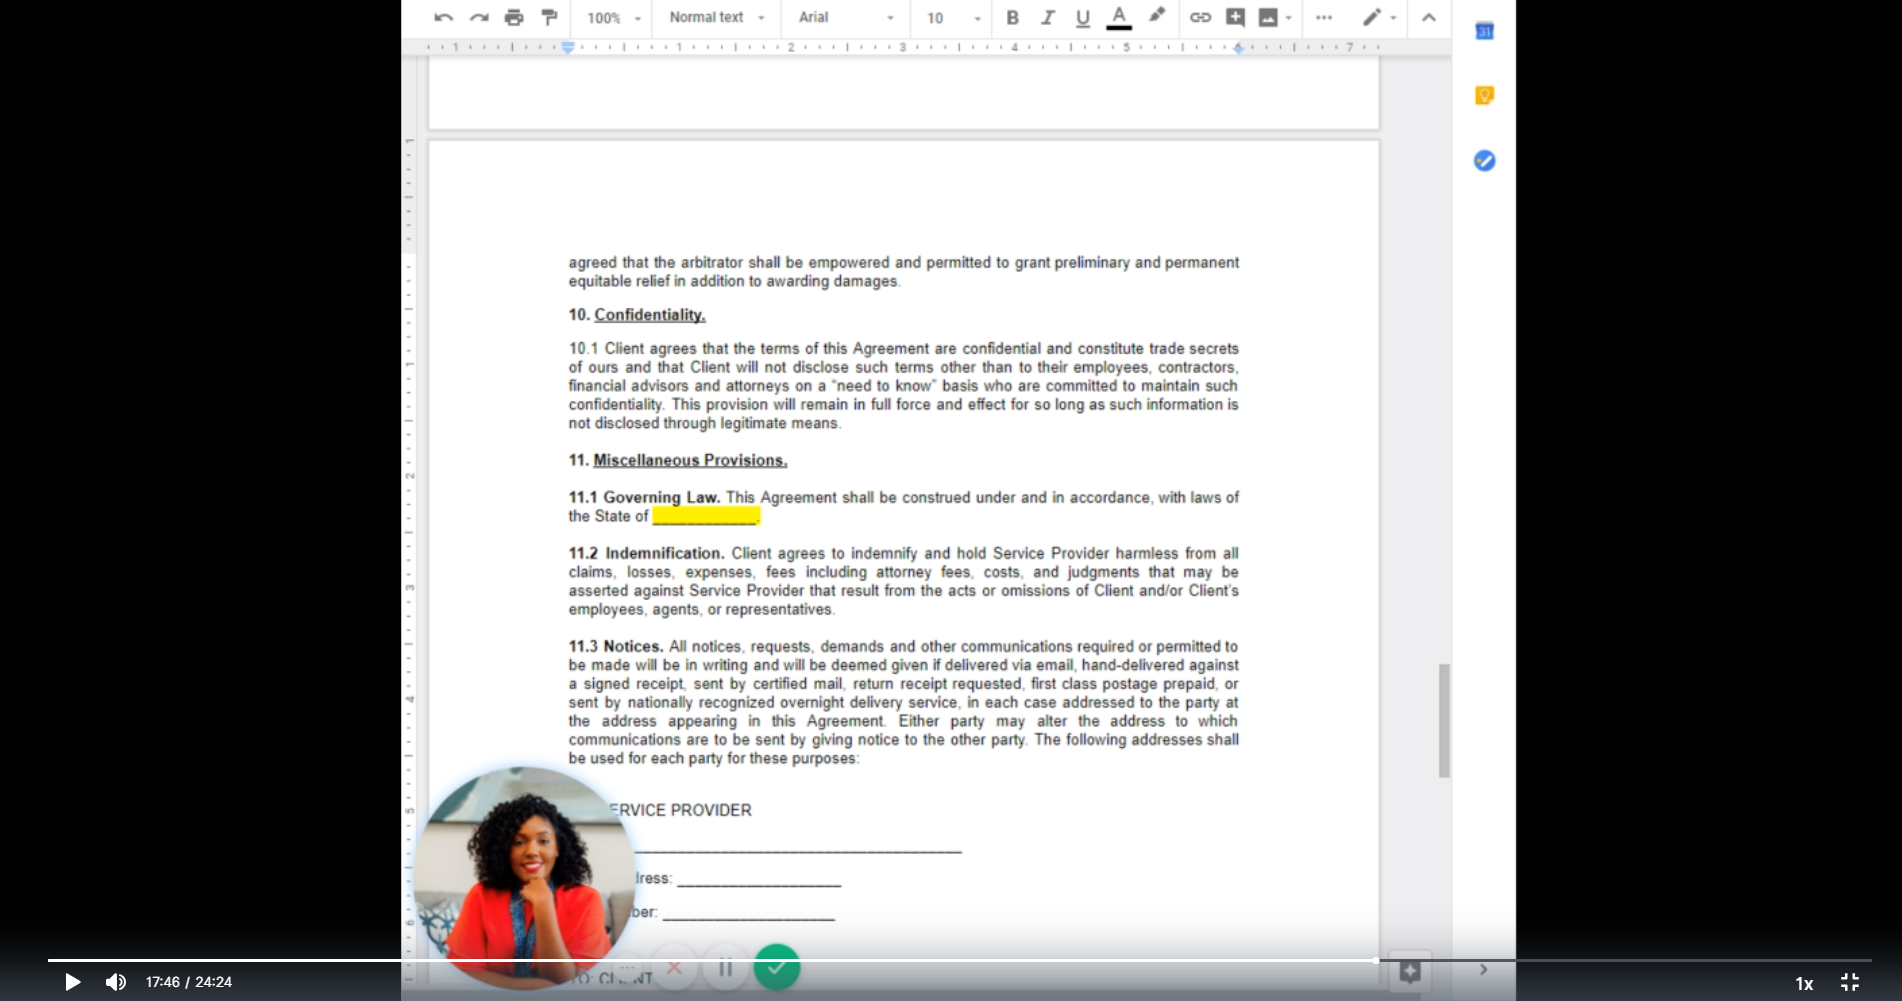The width and height of the screenshot is (1902, 1001).
Task: Expand side panel with right chevron
Action: coord(1484,969)
